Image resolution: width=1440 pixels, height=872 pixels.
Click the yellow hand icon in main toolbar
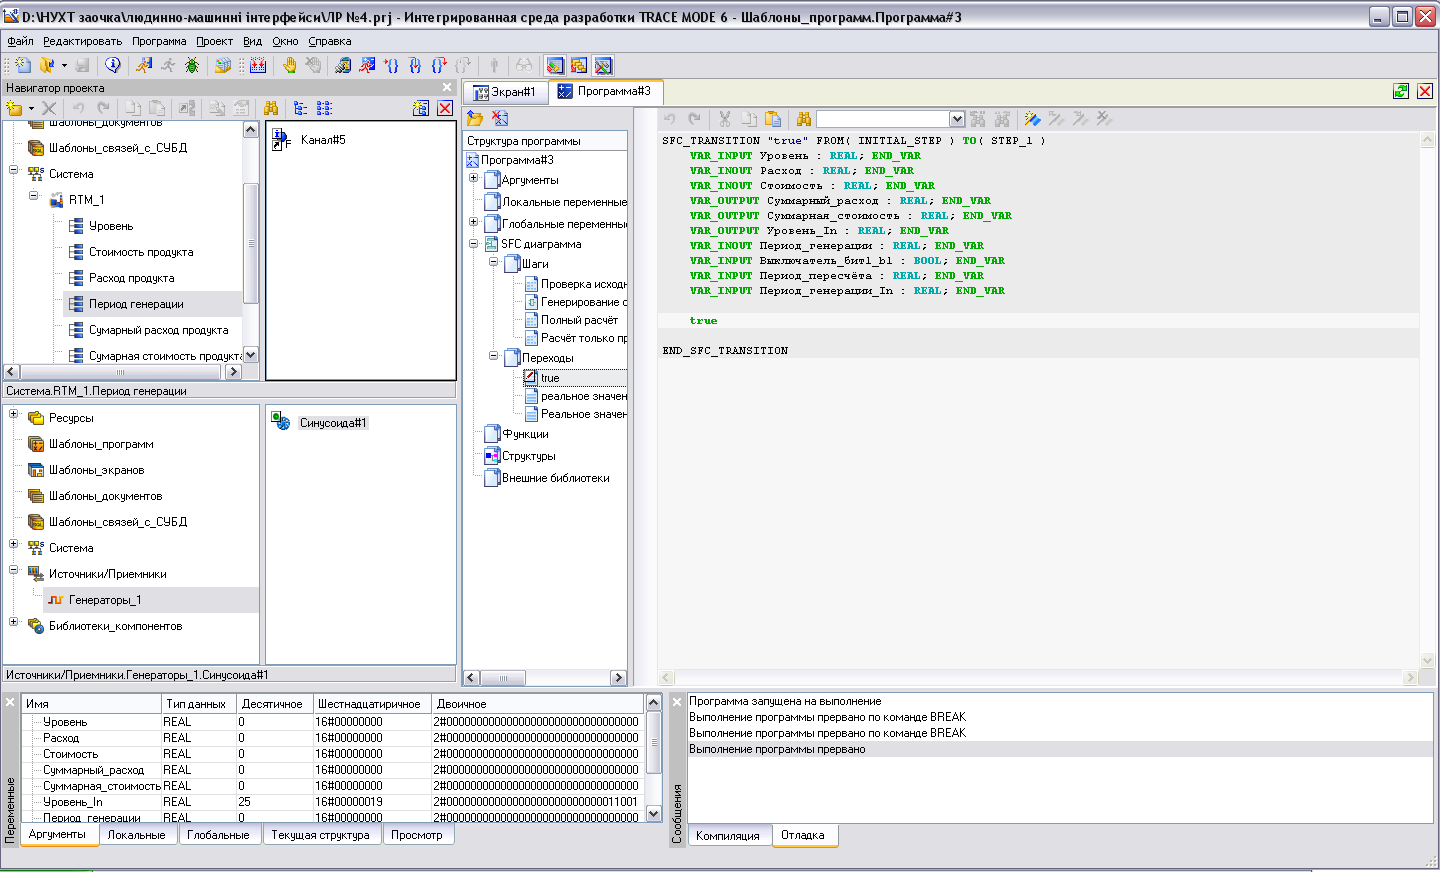click(x=289, y=65)
